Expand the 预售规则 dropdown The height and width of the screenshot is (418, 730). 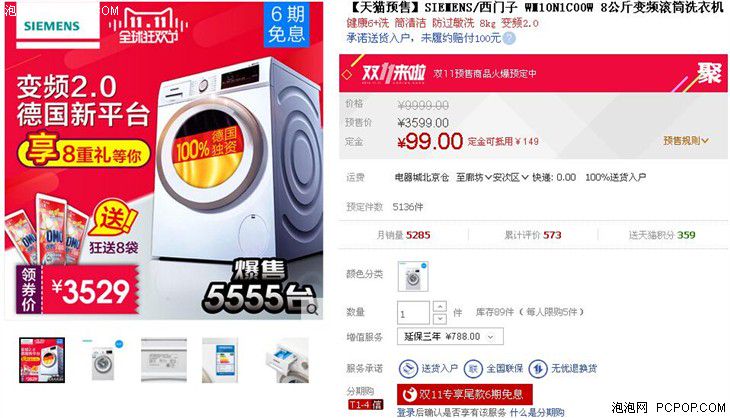pos(686,141)
